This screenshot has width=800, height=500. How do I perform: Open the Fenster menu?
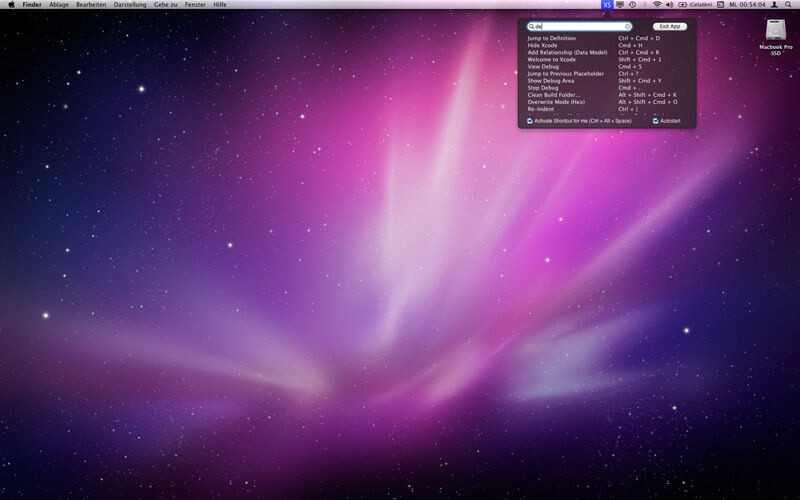[x=195, y=5]
